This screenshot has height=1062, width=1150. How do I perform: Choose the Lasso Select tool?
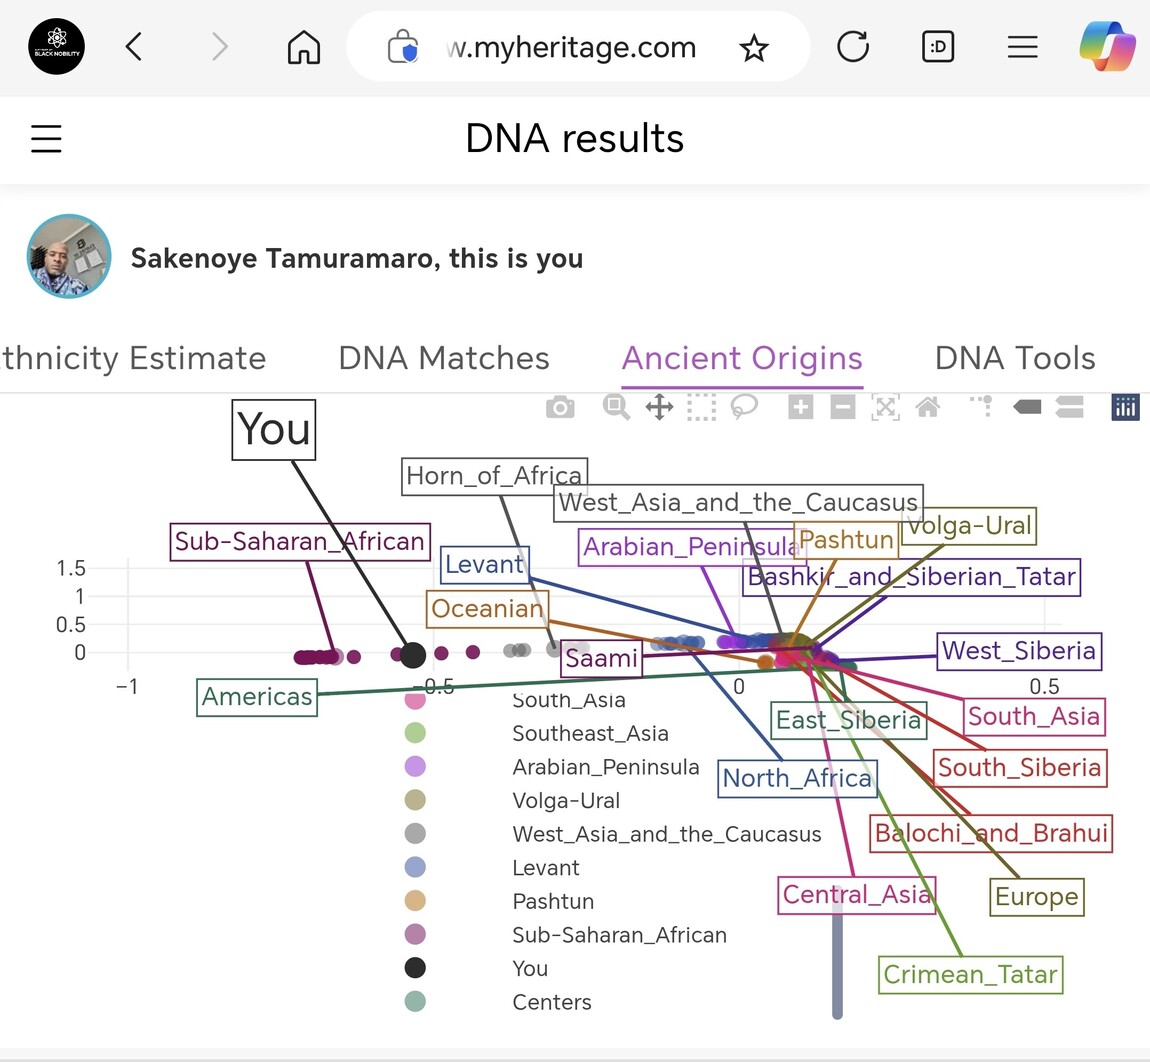tap(744, 407)
